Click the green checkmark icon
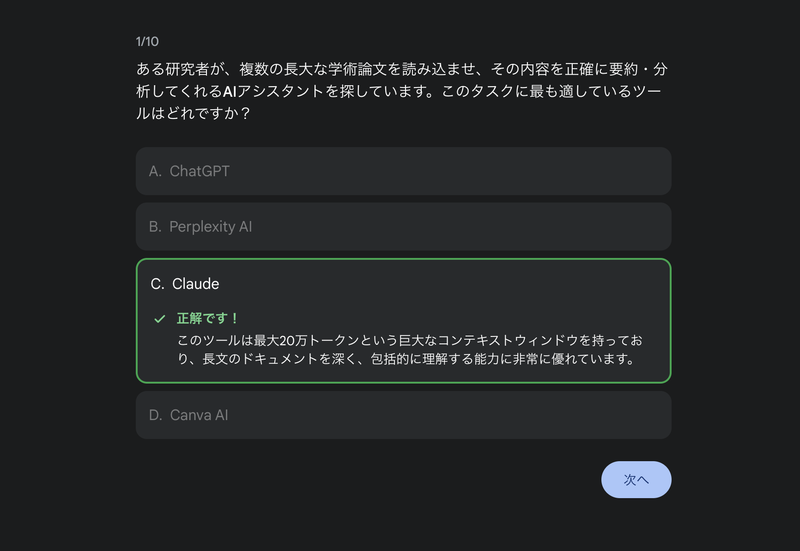Viewport: 800px width, 551px height. tap(159, 319)
